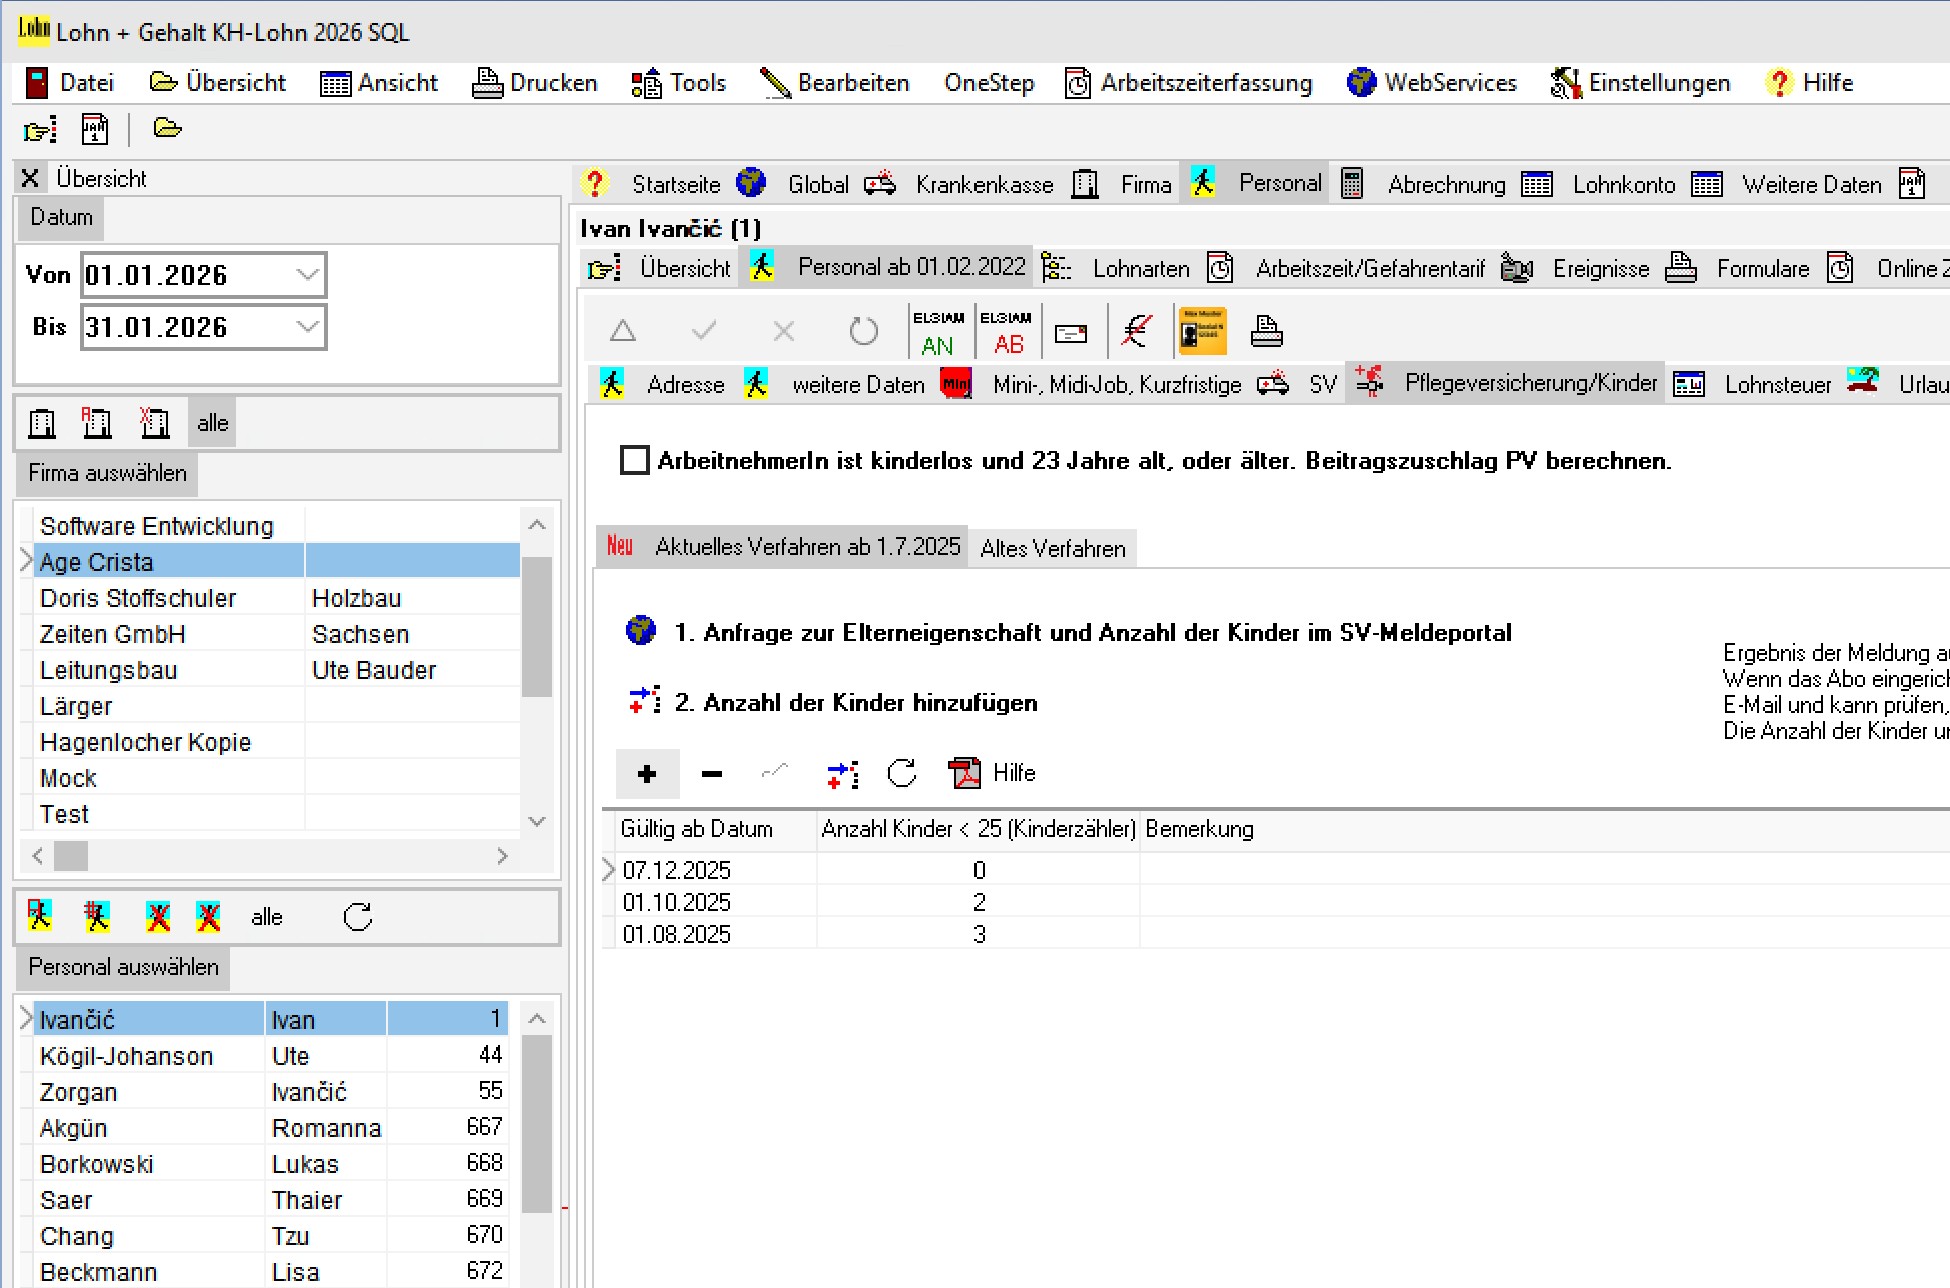Click the refresh icon next to alle in personnel filter
Screen dimensions: 1950x1288
click(x=357, y=917)
